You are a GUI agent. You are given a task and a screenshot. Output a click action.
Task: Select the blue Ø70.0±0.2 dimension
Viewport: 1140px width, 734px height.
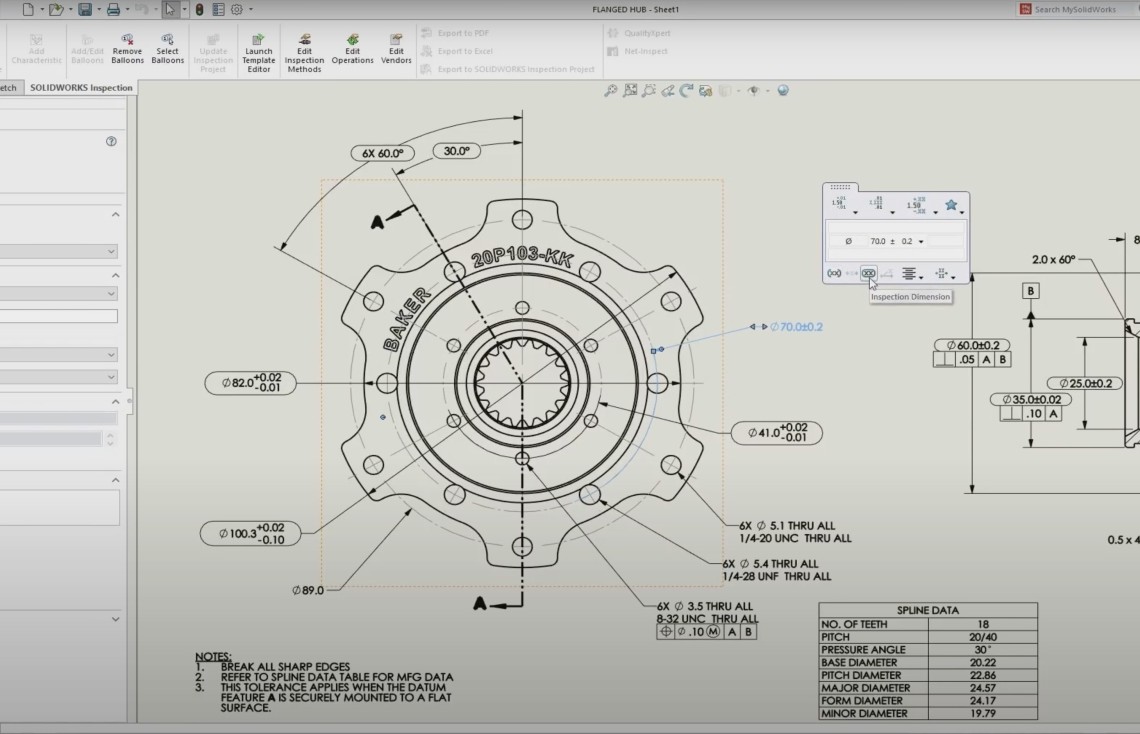tap(796, 327)
